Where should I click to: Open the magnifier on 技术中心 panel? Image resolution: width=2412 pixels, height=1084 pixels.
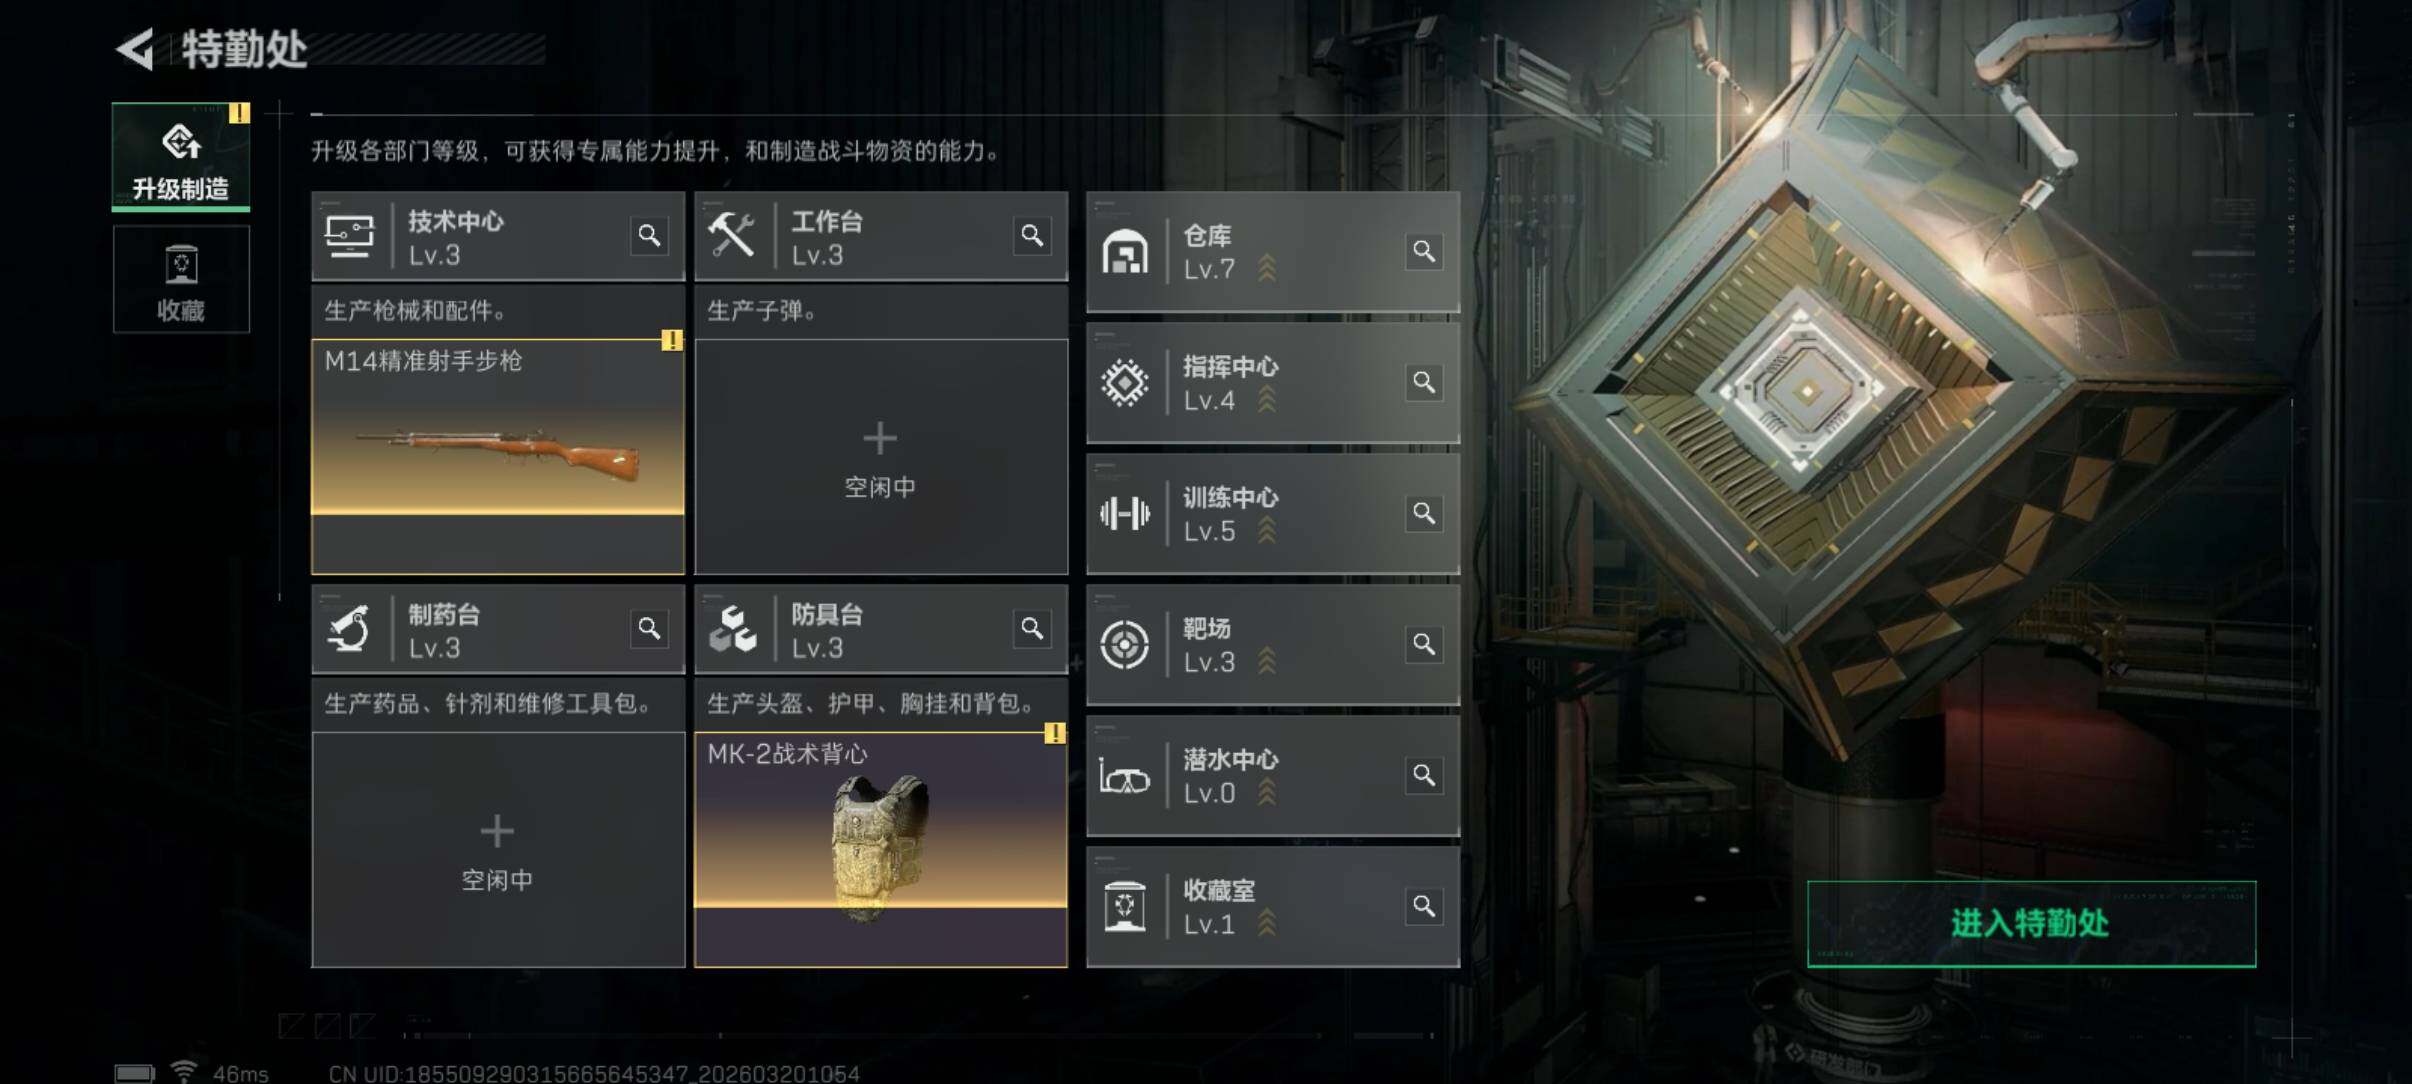pos(649,236)
